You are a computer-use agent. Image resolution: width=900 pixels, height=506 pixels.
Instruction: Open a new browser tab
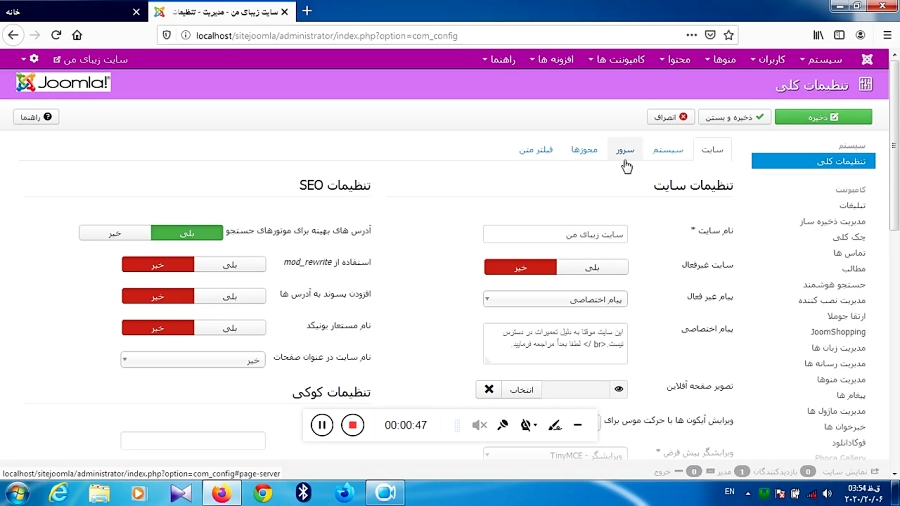tap(307, 10)
